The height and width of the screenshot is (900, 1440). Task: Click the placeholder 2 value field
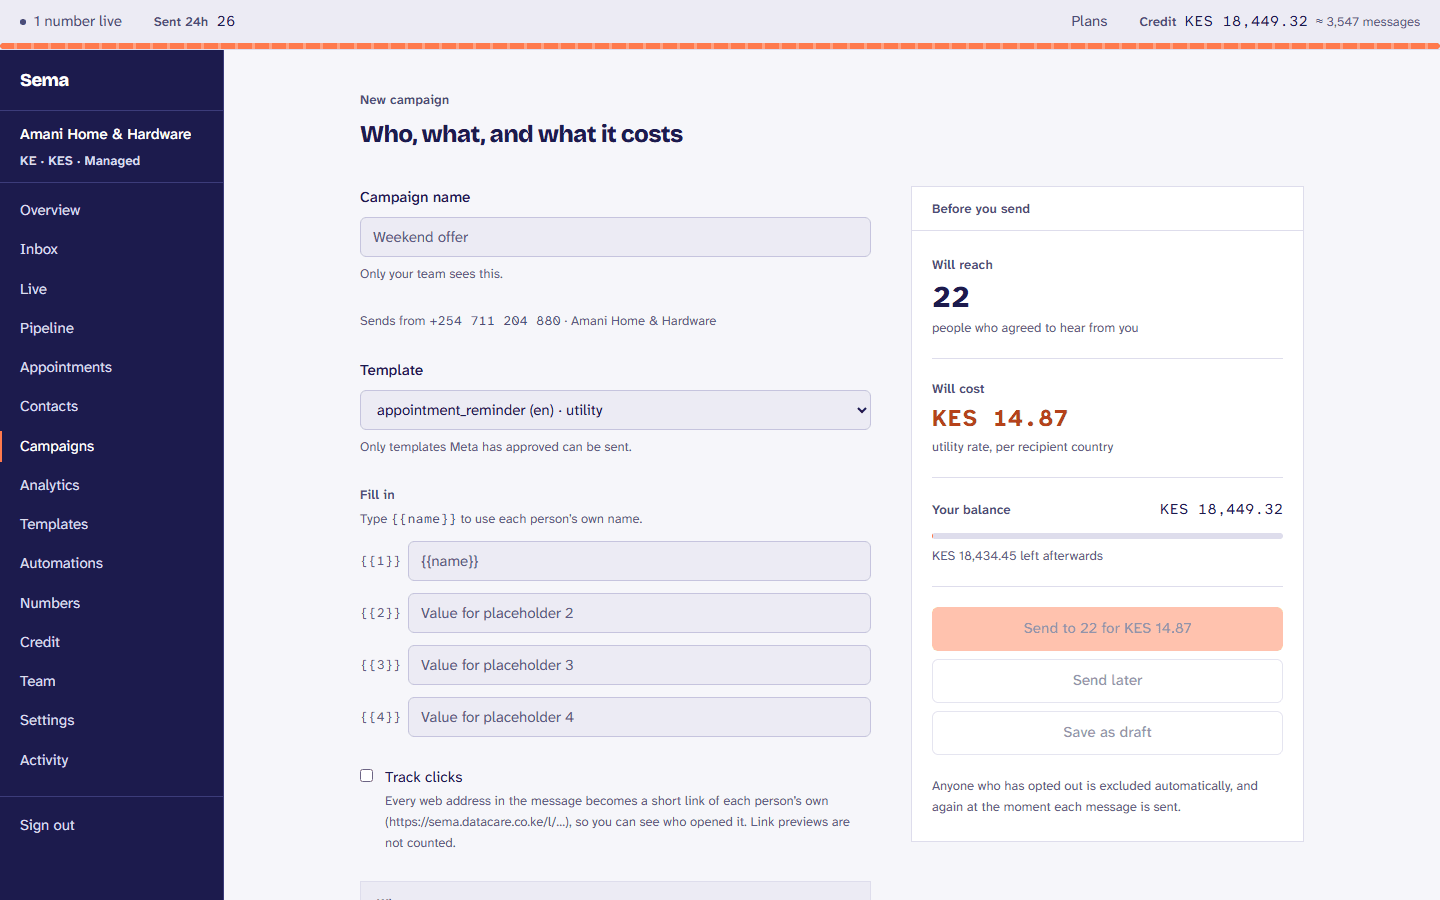coord(639,613)
